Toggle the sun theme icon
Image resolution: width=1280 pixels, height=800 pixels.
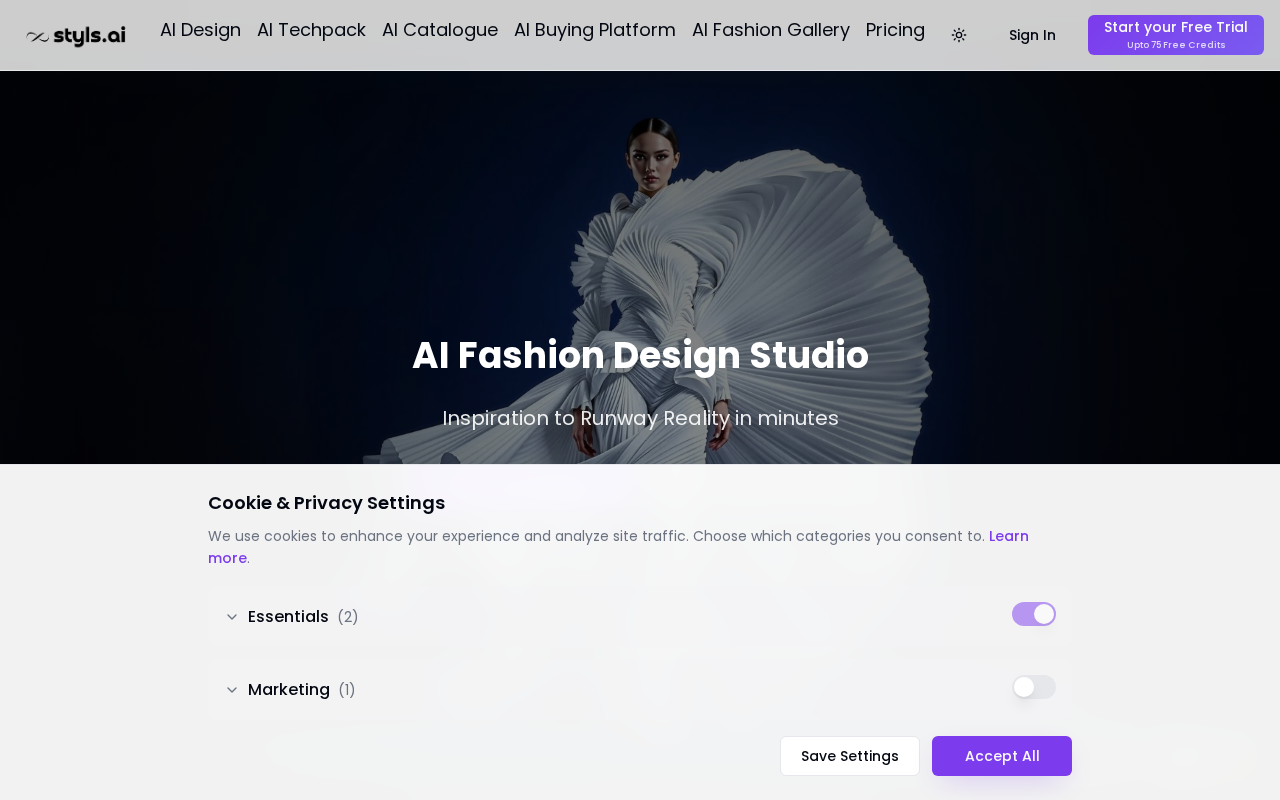tap(959, 35)
